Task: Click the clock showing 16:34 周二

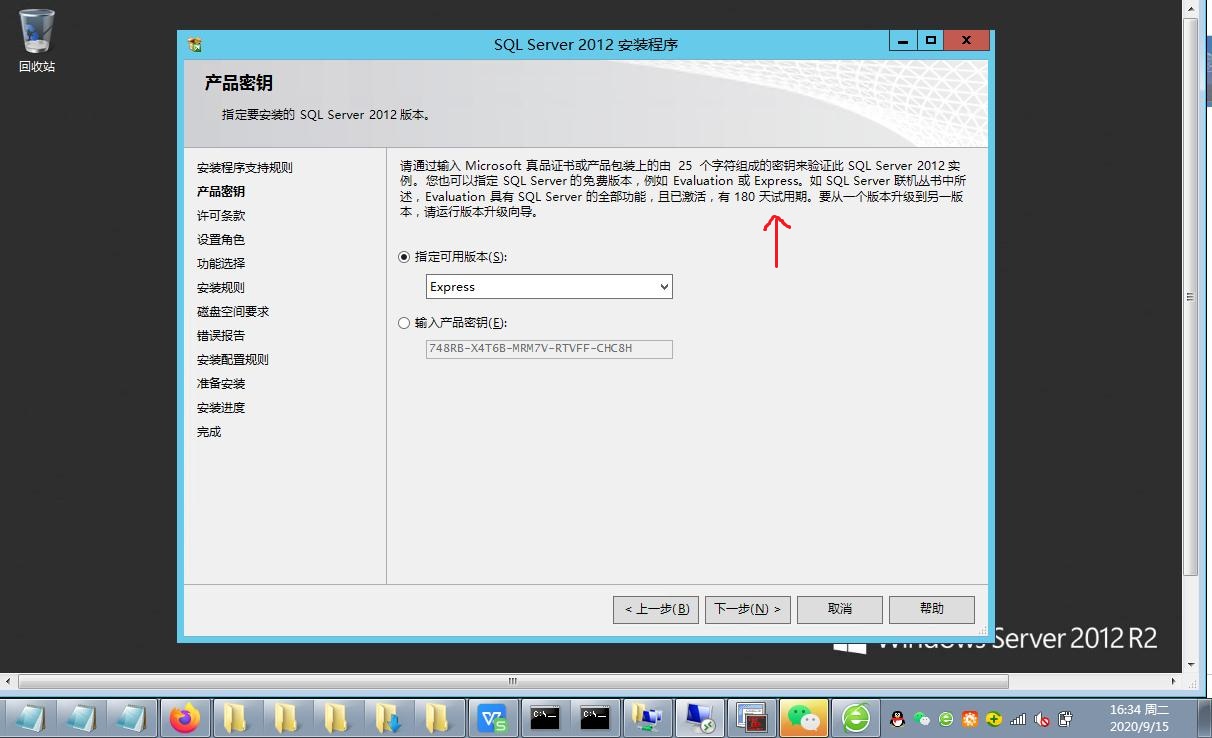Action: (1139, 718)
